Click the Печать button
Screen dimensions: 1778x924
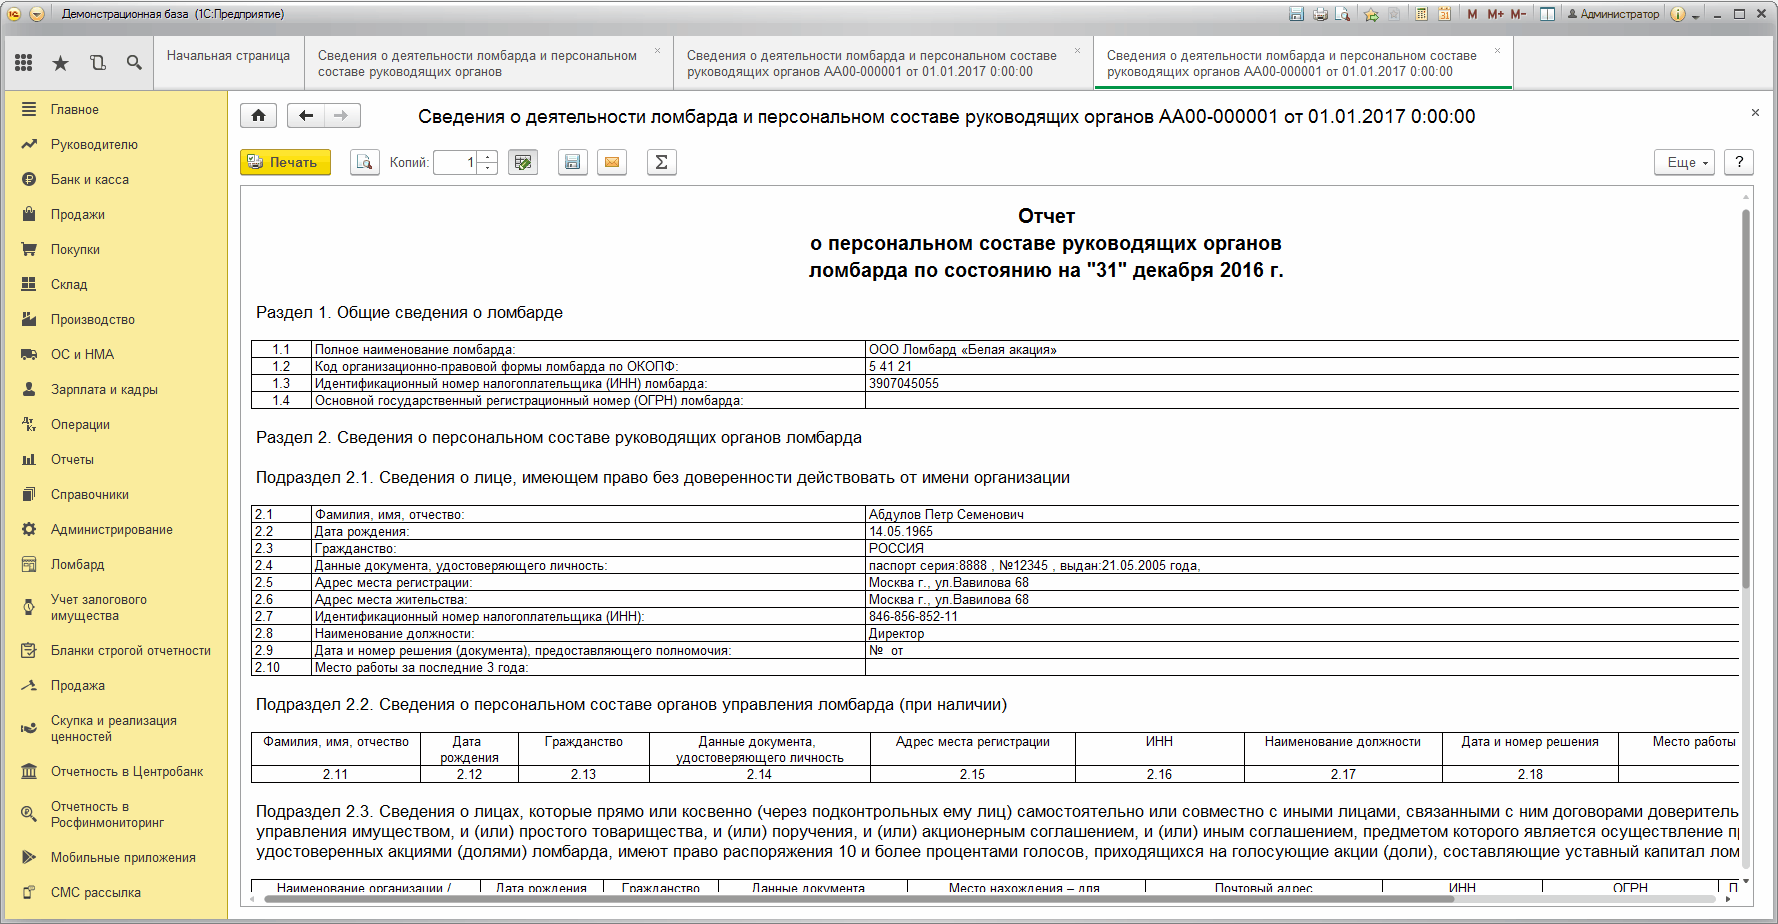click(285, 162)
